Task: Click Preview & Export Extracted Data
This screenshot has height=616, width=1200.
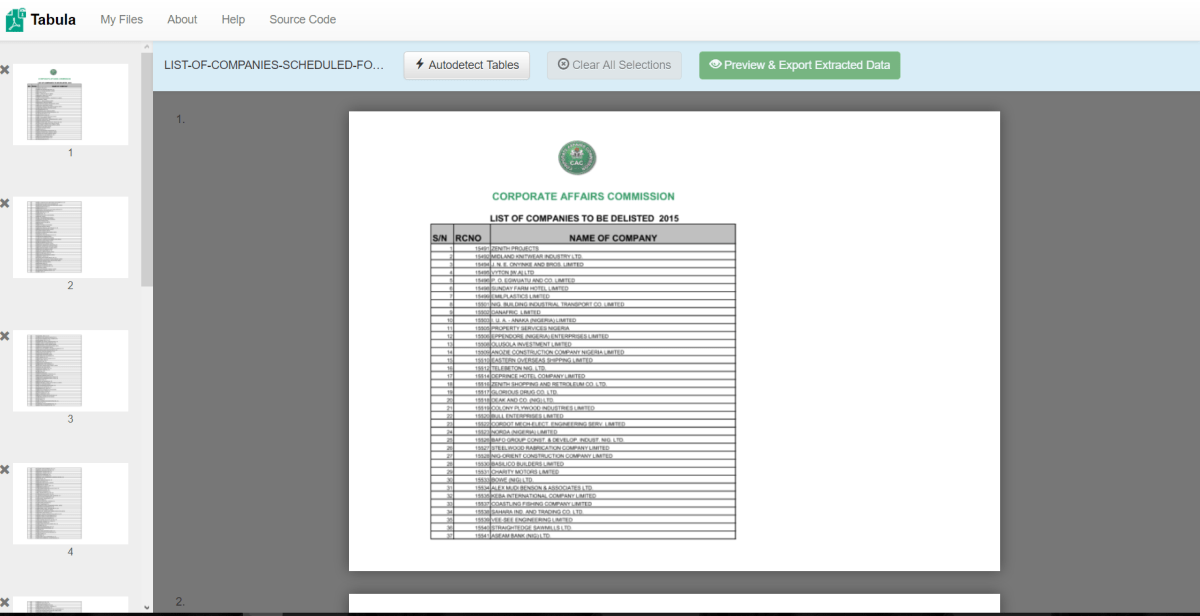Action: 799,65
